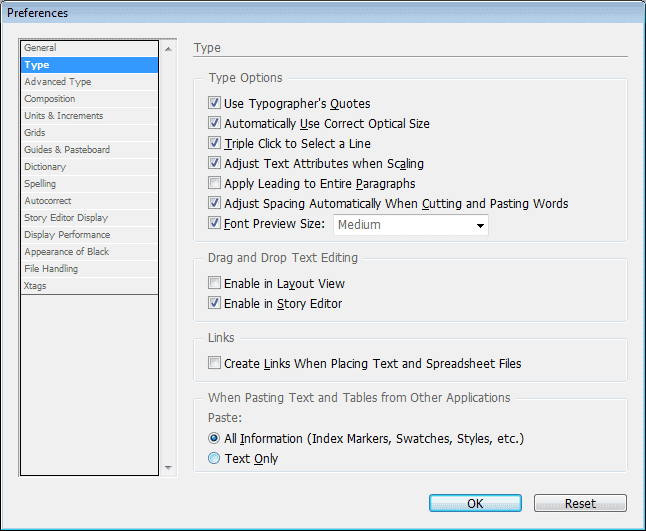Open General preferences category
Screen dimensions: 646x531
(89, 48)
